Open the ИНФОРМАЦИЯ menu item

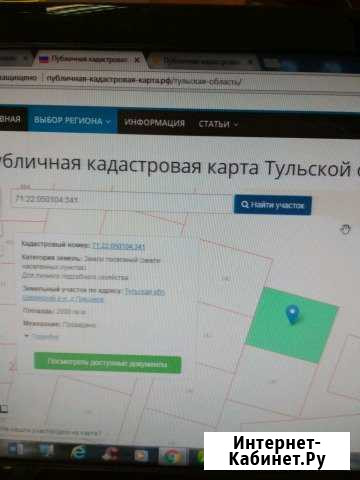coord(154,123)
